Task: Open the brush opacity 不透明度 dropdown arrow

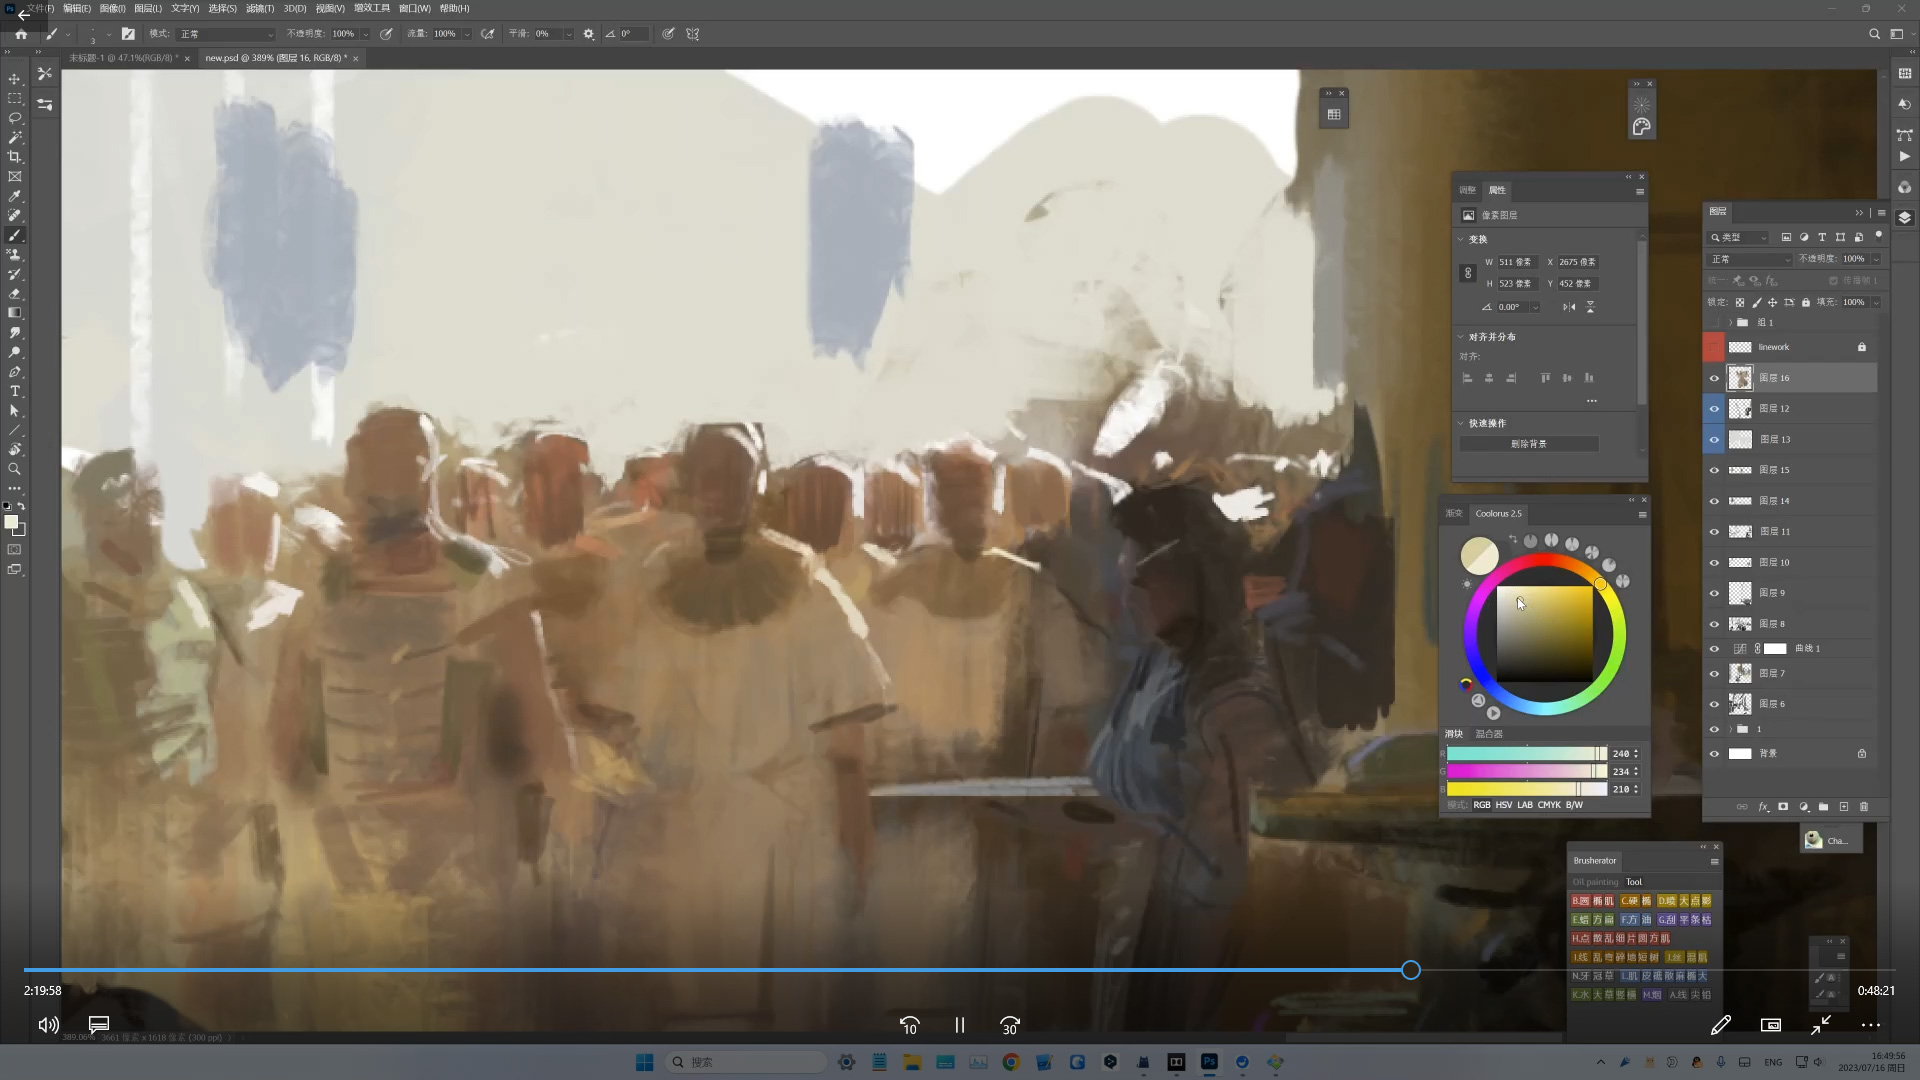Action: coord(366,34)
